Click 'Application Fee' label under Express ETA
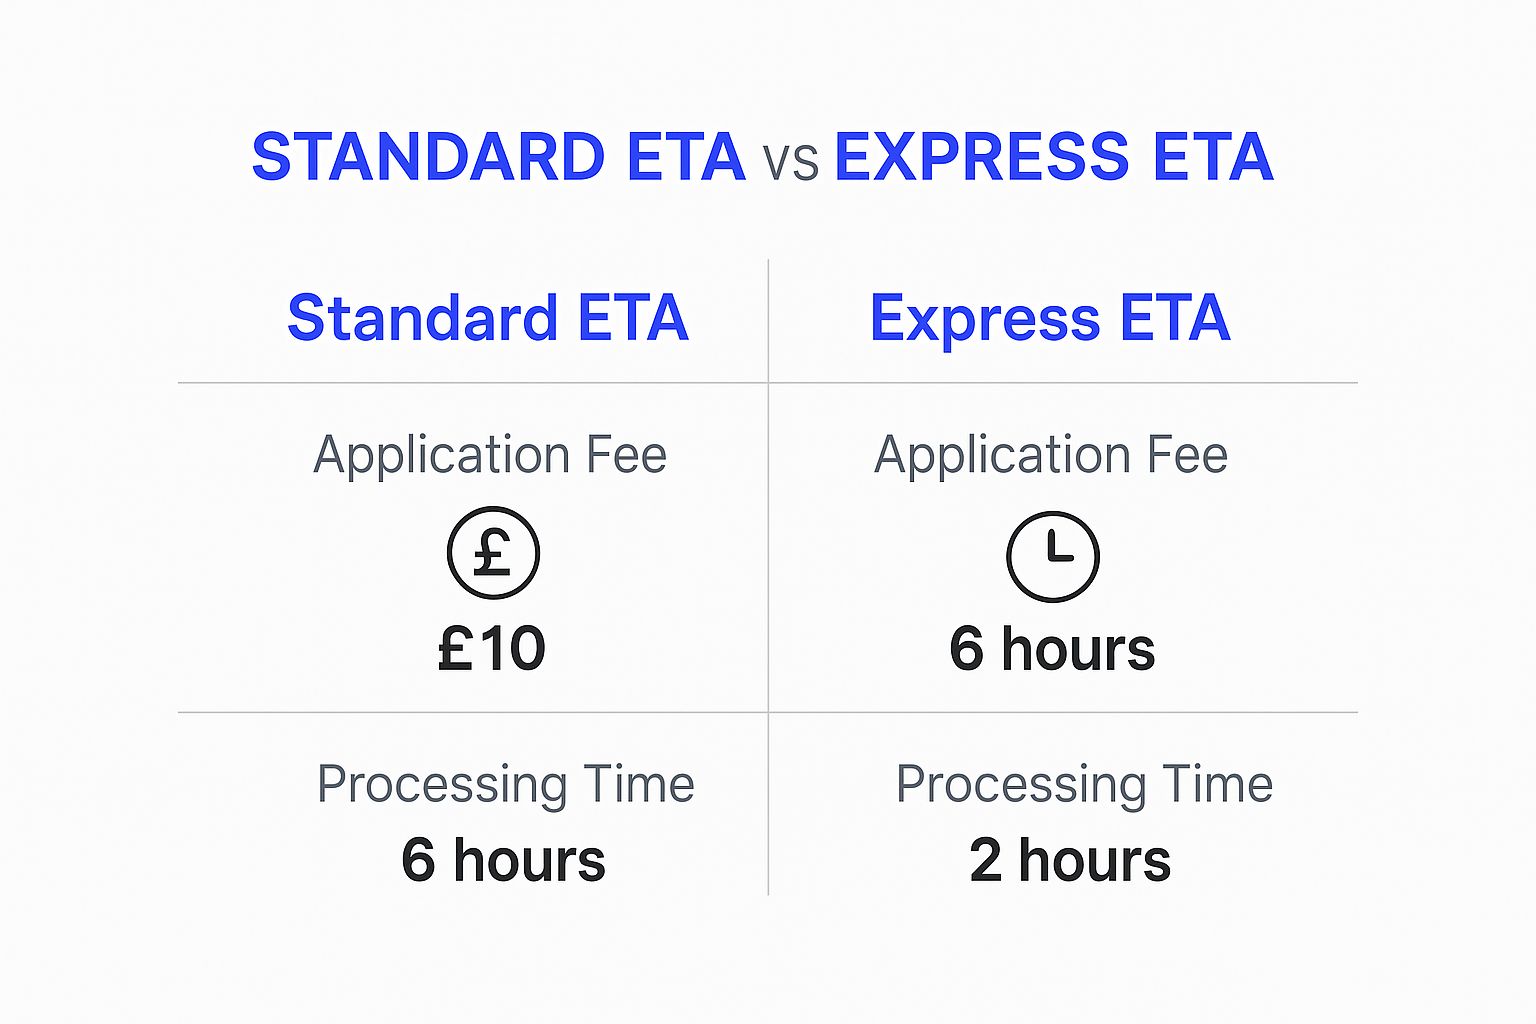This screenshot has width=1536, height=1024. pos(1051,455)
